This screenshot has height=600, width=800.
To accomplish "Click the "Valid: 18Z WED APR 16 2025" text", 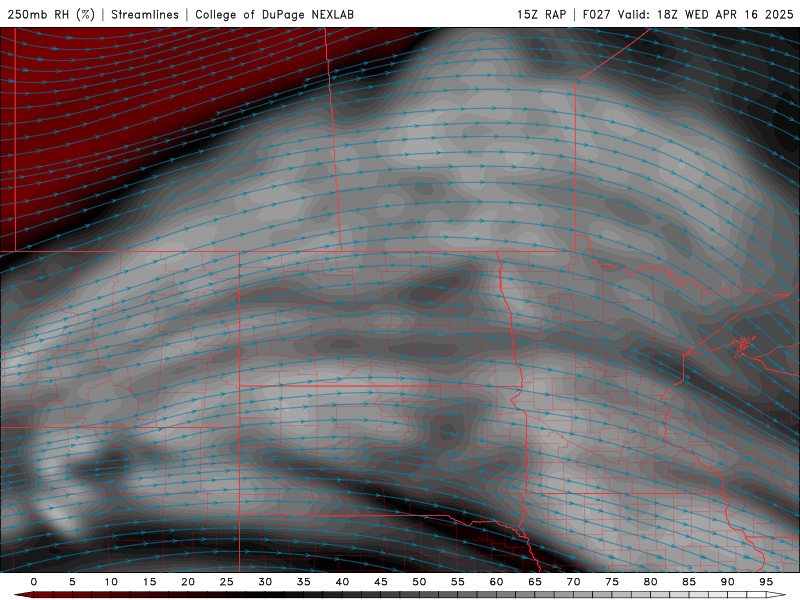I will tap(706, 14).
